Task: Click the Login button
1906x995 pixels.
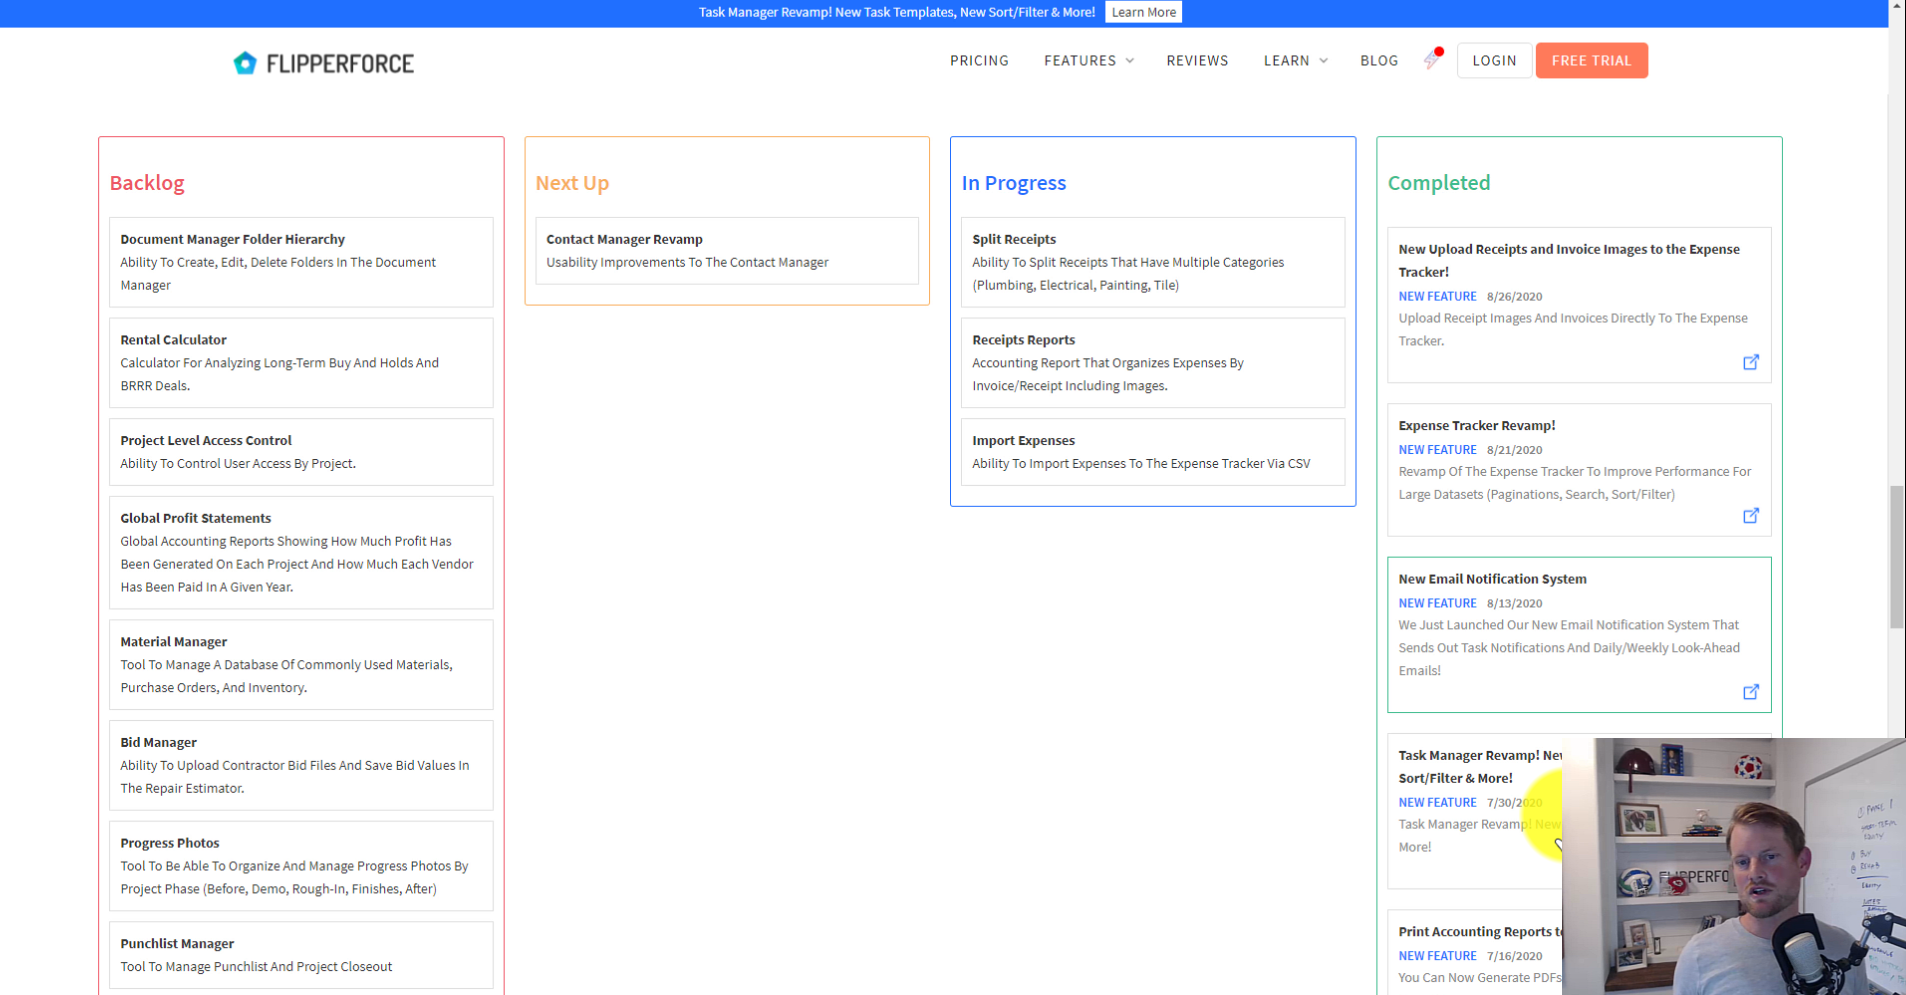Action: (1494, 60)
